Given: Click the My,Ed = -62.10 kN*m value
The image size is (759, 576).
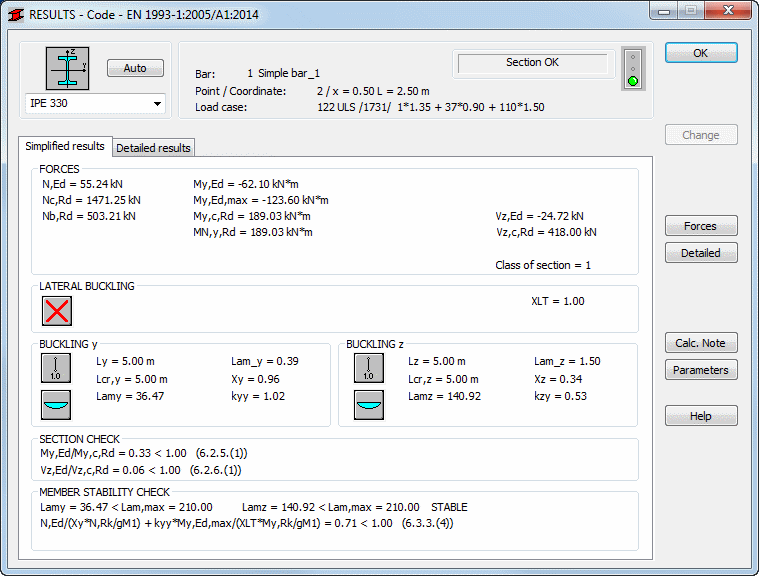Looking at the screenshot, I should point(246,184).
